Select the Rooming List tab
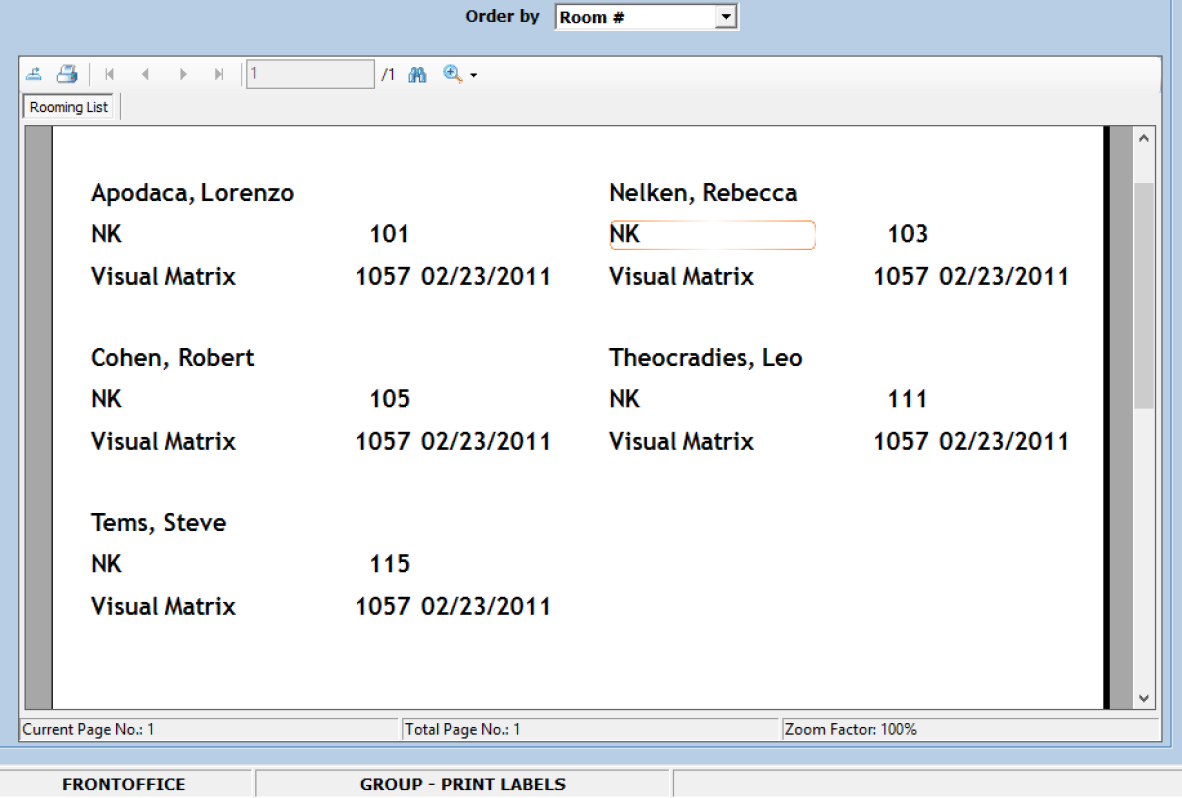 tap(69, 107)
